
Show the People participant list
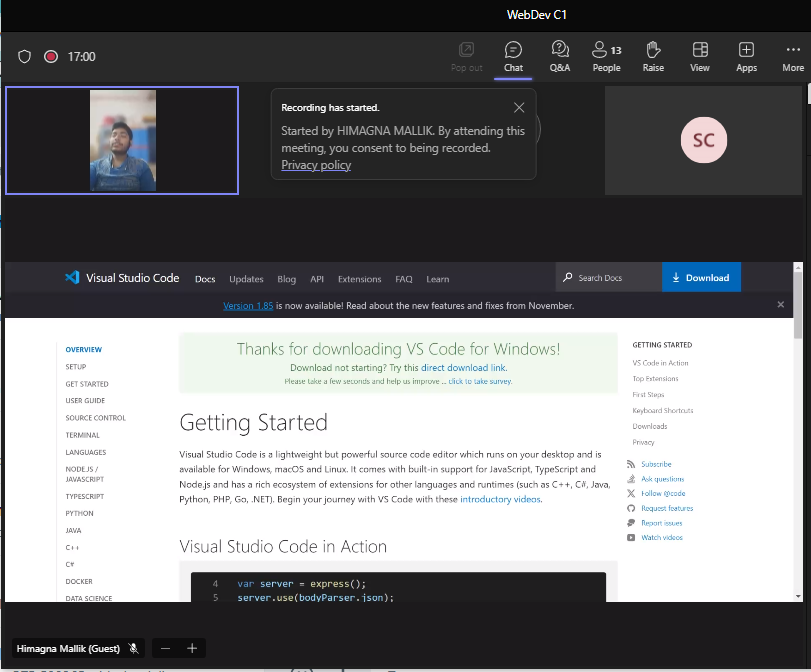[607, 57]
